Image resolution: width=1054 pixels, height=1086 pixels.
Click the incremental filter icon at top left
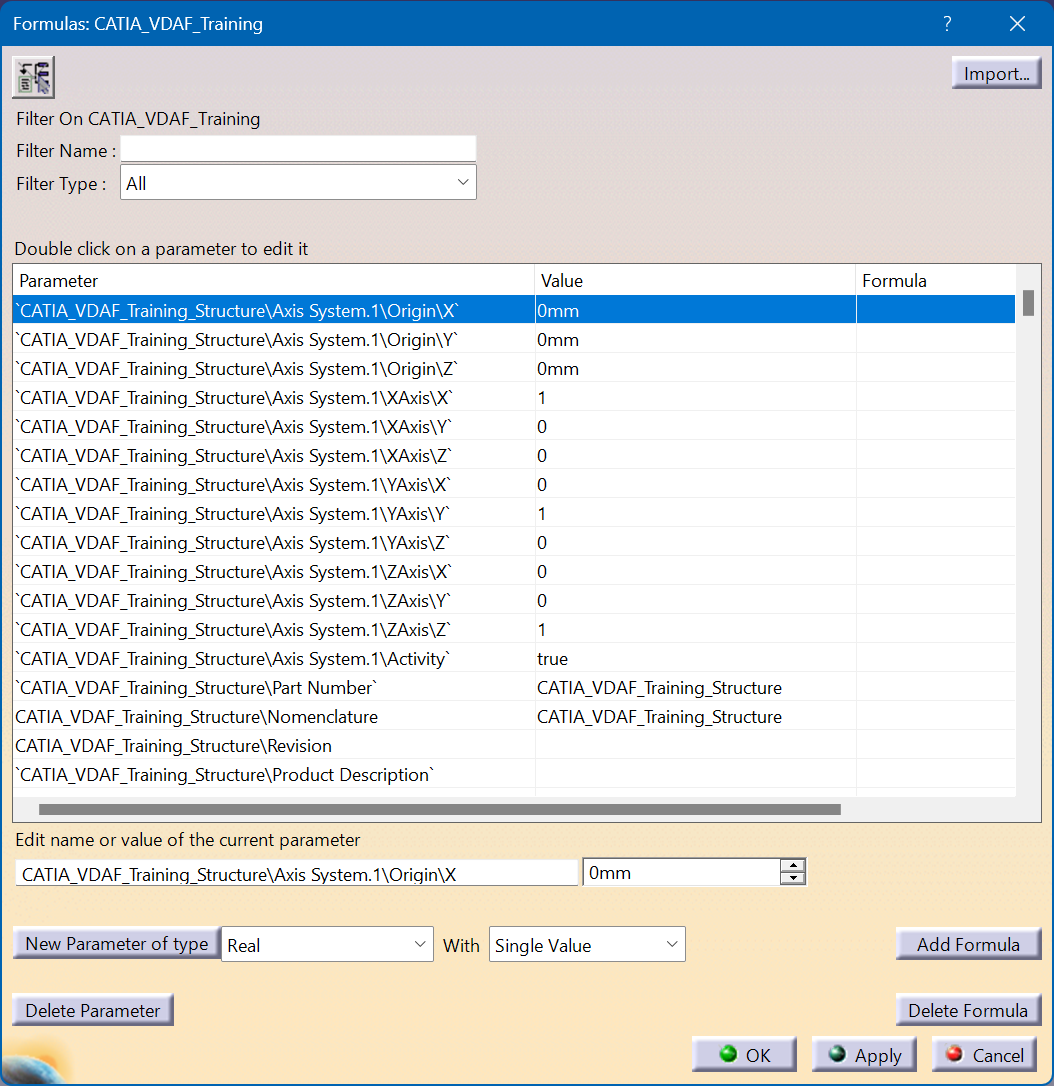click(33, 77)
